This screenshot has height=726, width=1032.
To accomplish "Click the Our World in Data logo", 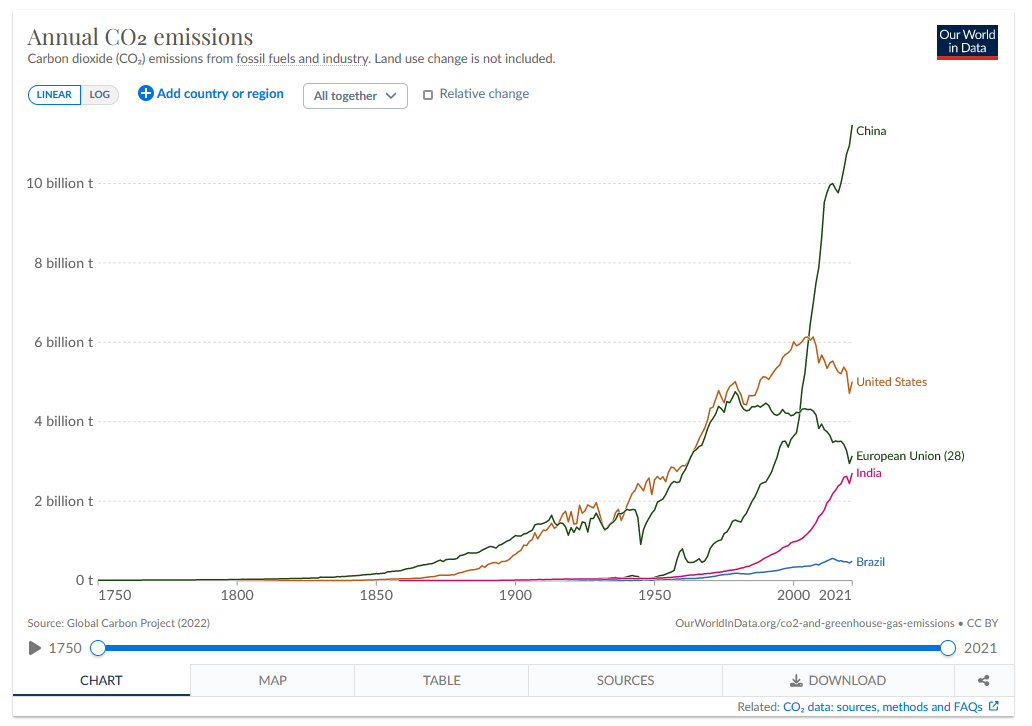I will pos(967,41).
